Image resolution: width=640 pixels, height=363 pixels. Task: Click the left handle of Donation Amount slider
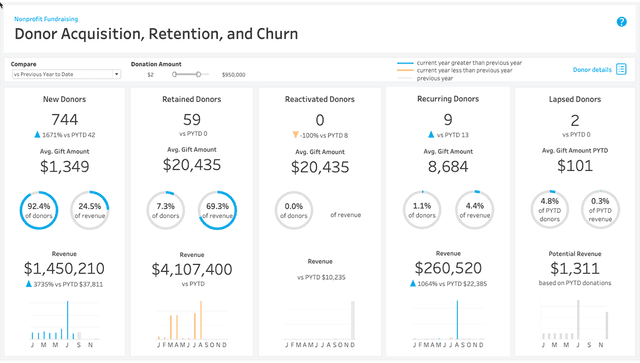tap(174, 74)
